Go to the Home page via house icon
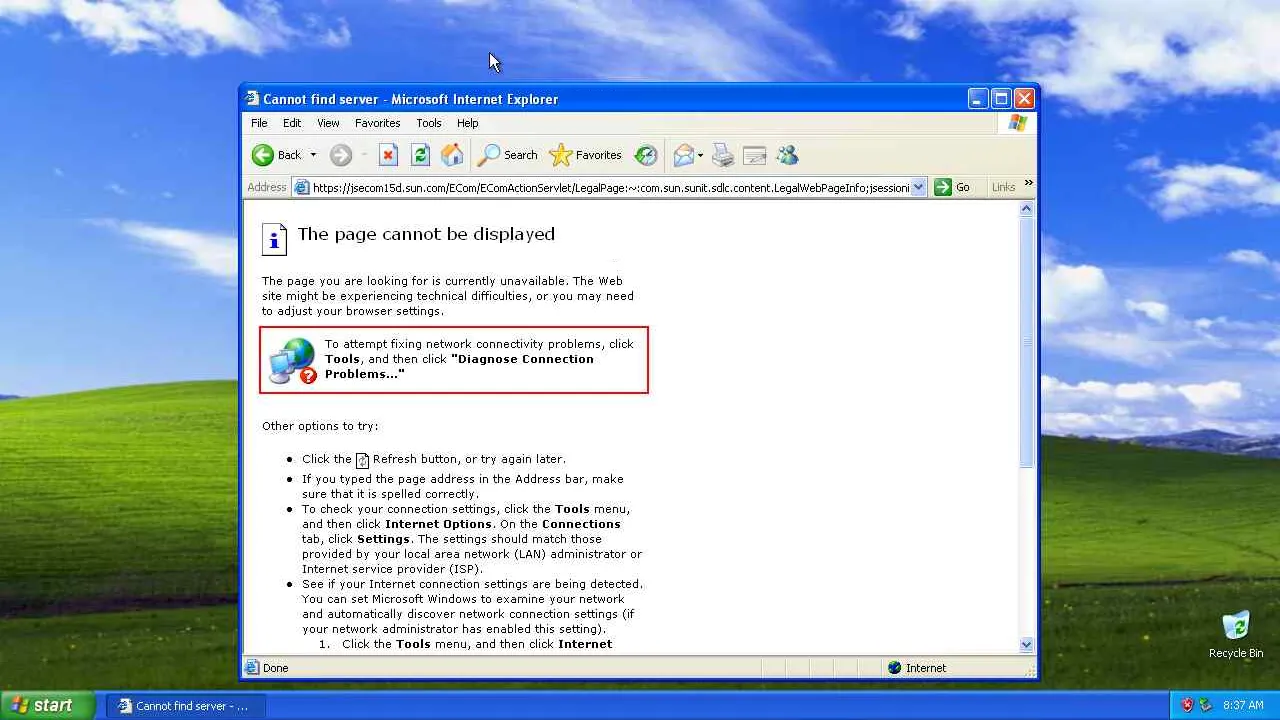 click(452, 155)
